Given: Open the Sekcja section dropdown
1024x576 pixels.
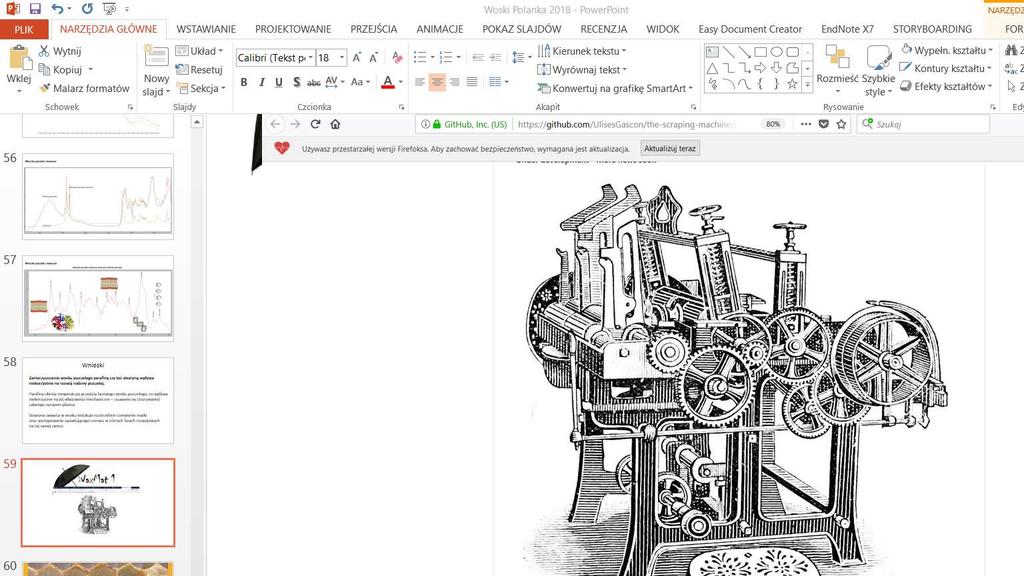Looking at the screenshot, I should coord(201,88).
